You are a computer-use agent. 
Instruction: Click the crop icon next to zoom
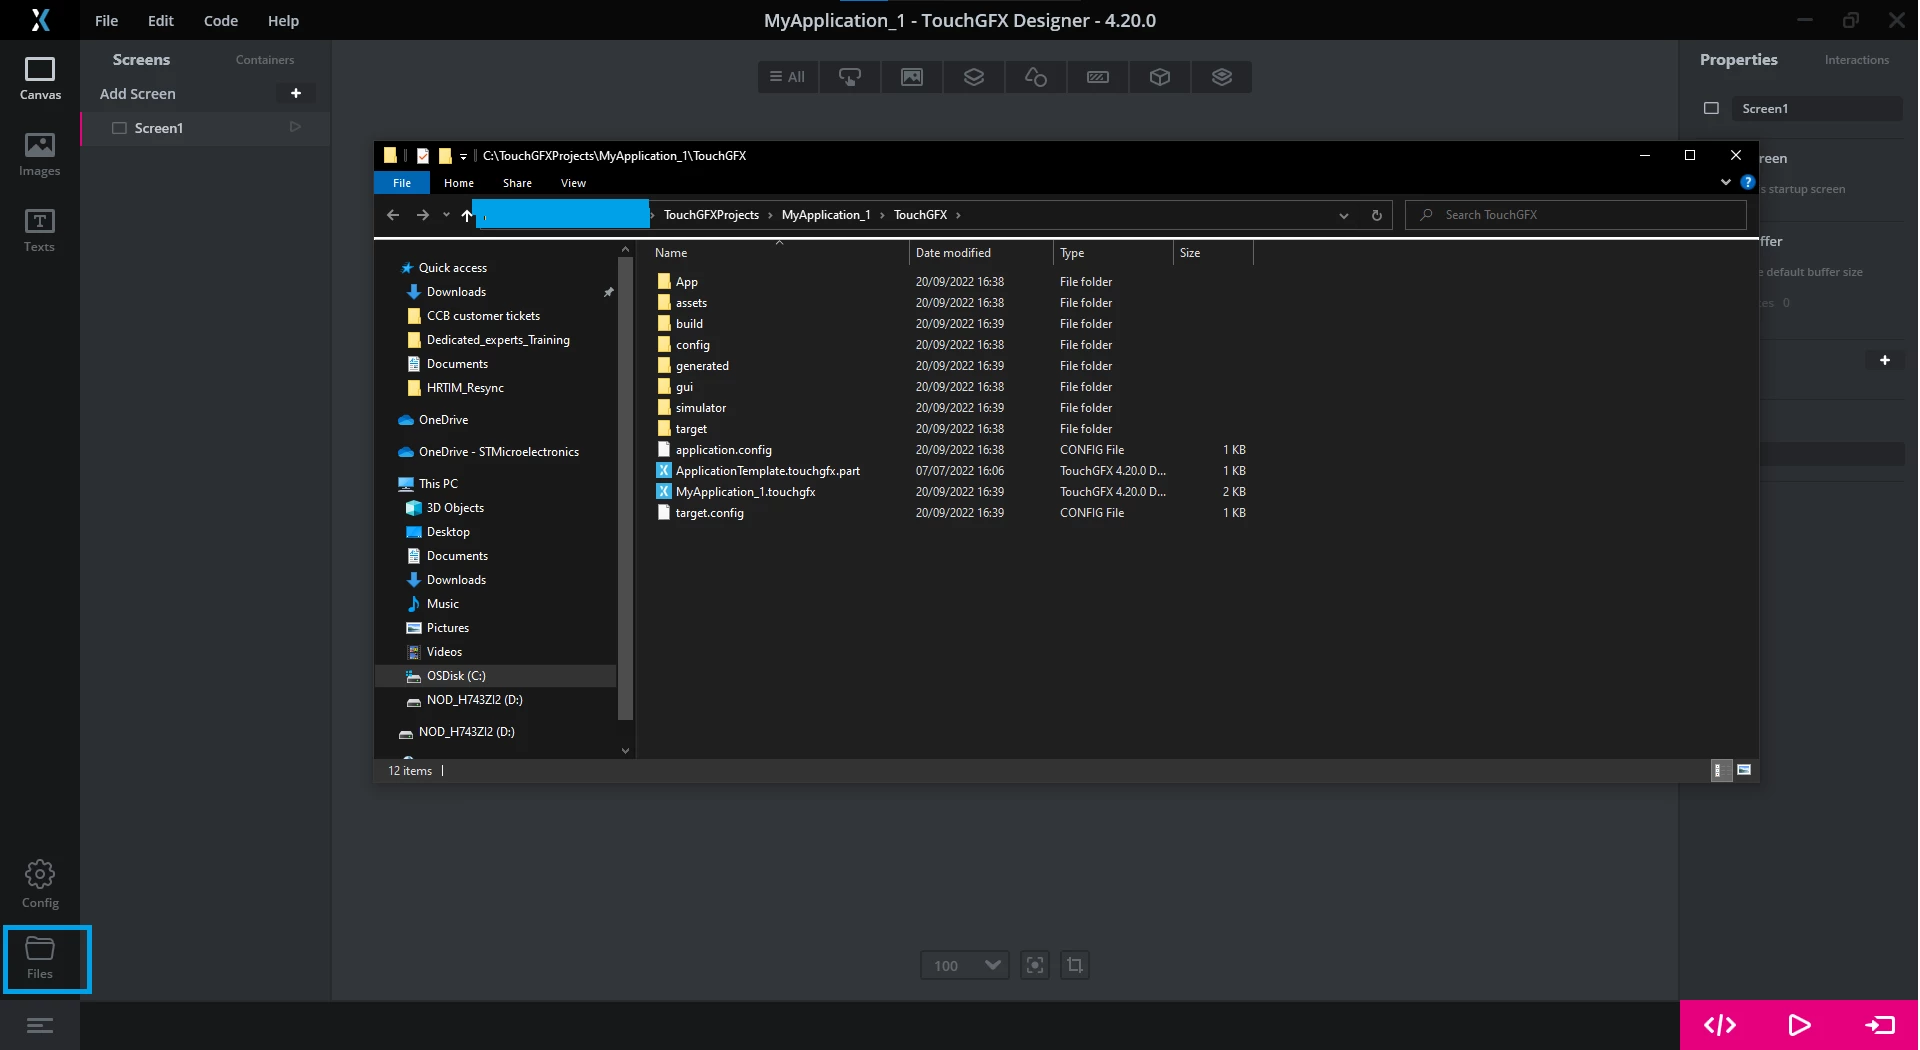[x=1075, y=965]
